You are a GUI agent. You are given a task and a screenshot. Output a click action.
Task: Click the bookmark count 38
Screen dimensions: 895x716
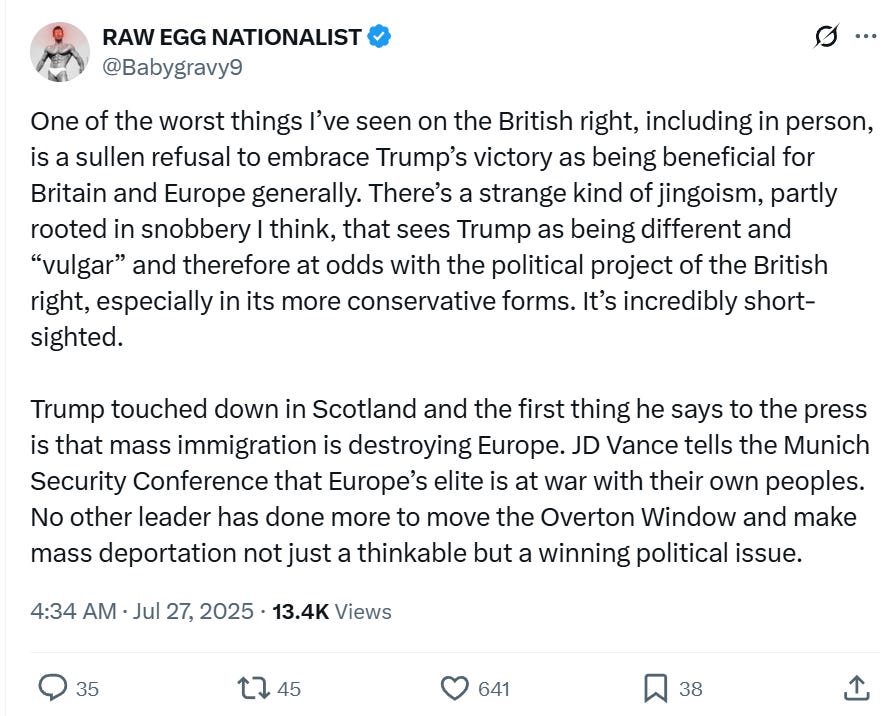[691, 689]
